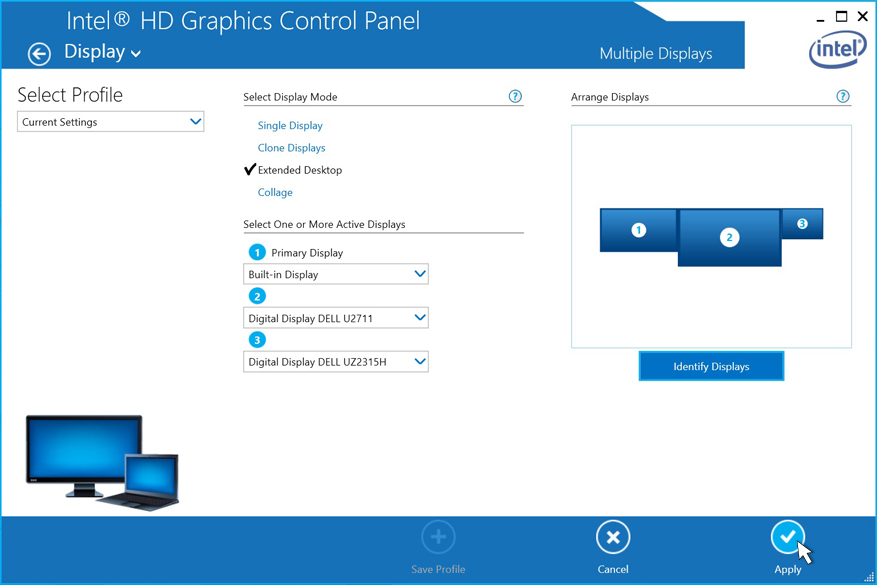This screenshot has height=585, width=877.
Task: Click the Intel logo
Action: coord(837,50)
